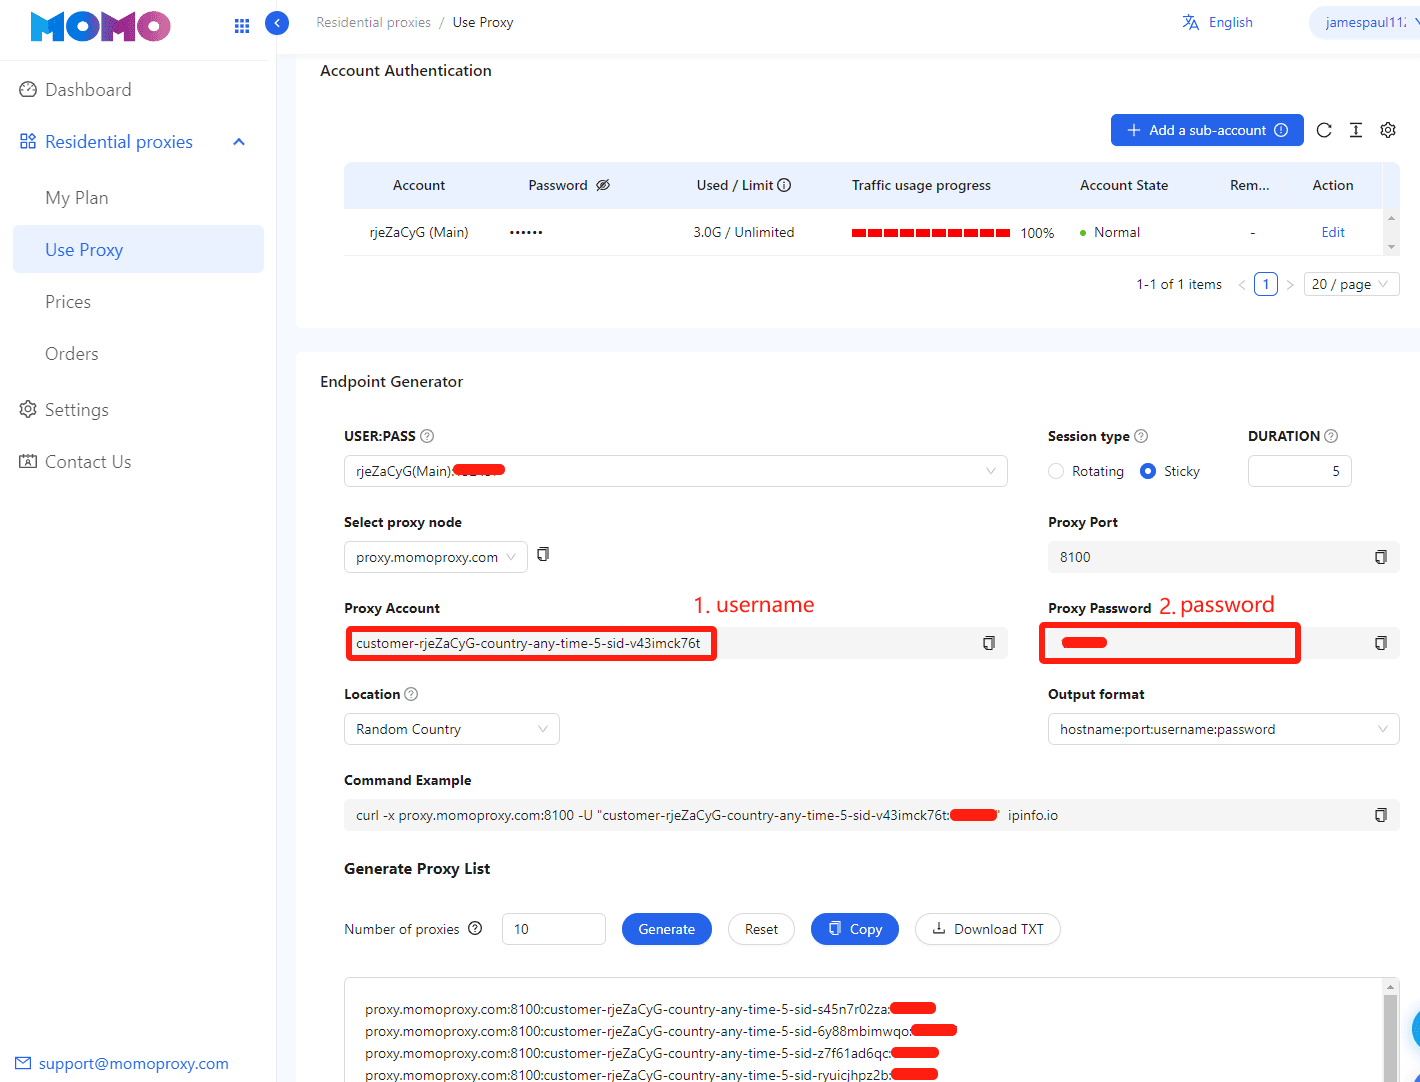Click the Number of proxies help icon

point(475,928)
